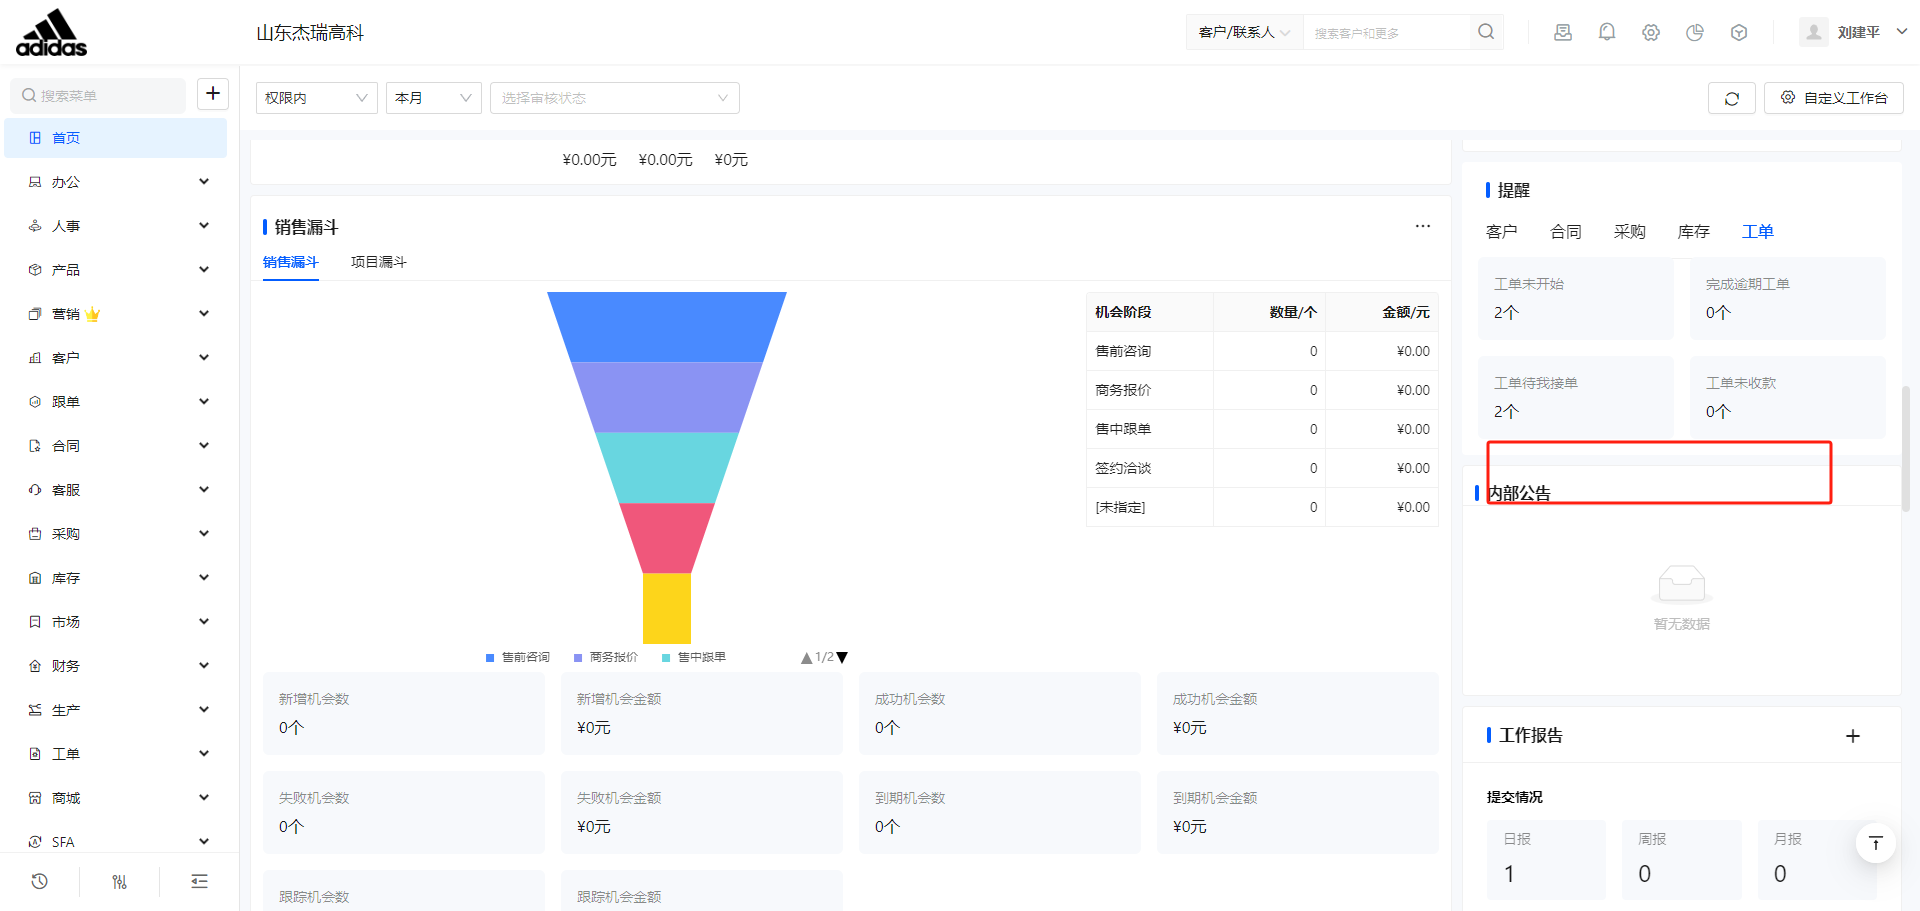Click the 搜索菜单 menu search field
1920x911 pixels.
[x=98, y=95]
